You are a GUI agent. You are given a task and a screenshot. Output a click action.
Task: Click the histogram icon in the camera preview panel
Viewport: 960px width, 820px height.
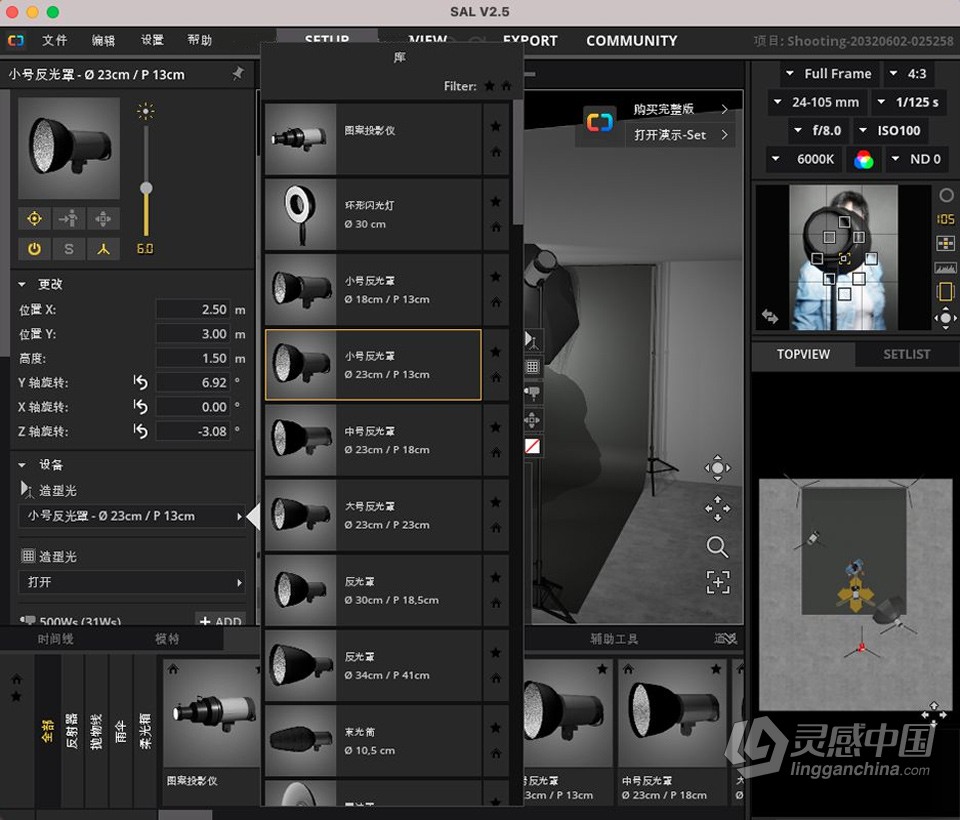click(x=945, y=267)
